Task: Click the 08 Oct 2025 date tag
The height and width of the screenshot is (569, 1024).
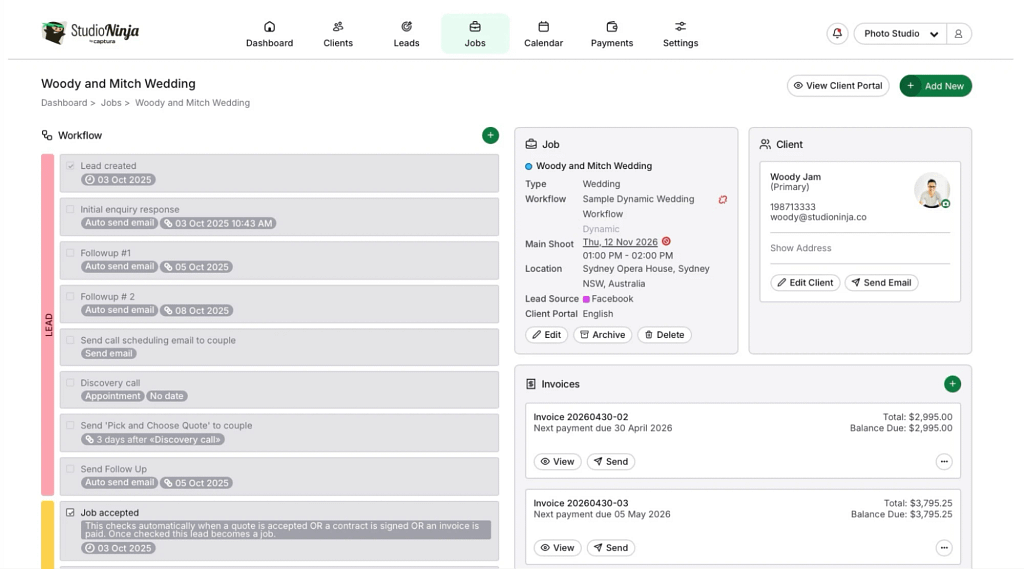Action: (x=197, y=310)
